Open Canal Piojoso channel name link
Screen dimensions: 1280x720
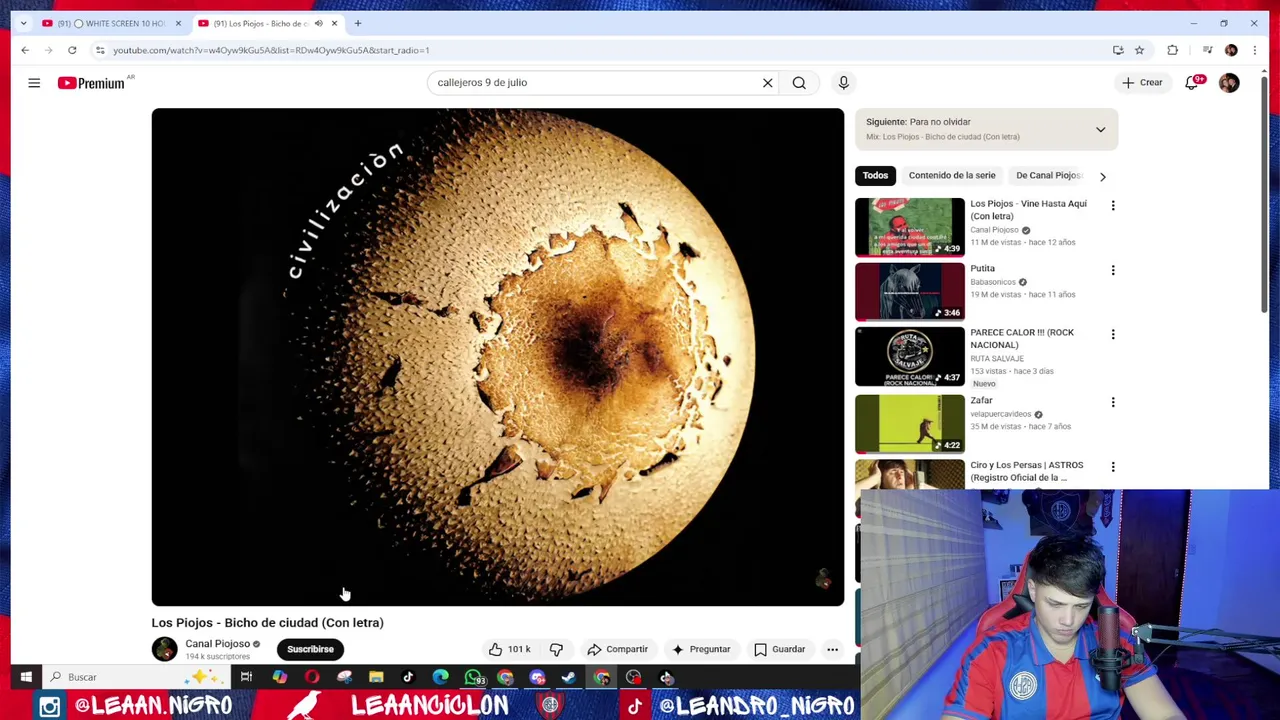coord(217,644)
